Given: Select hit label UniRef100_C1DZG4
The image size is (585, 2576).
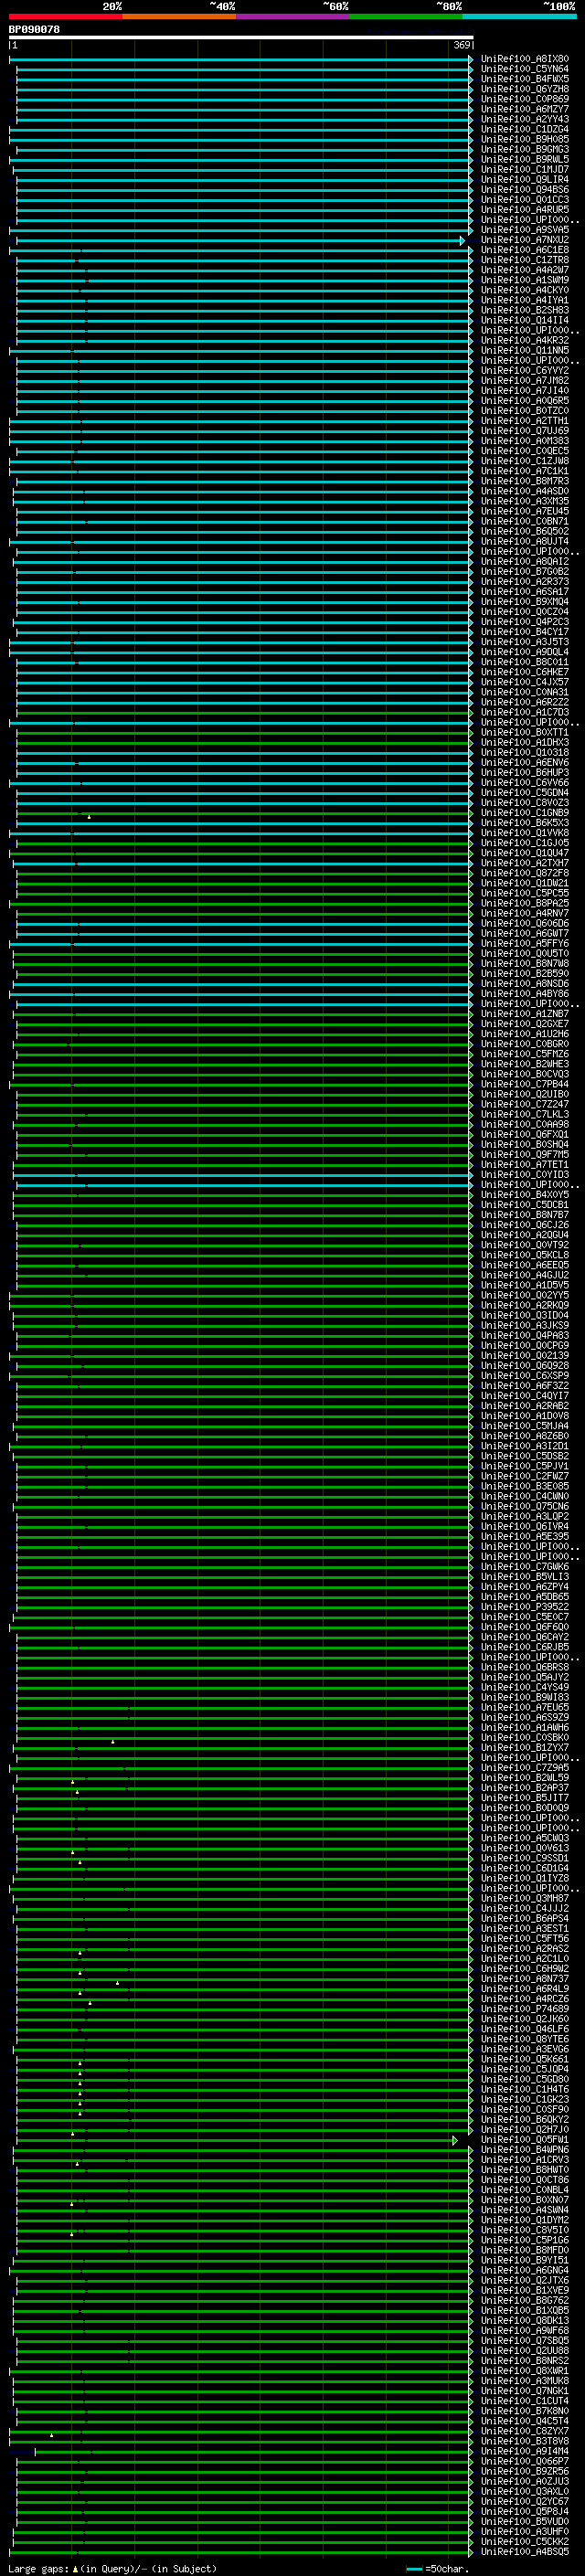Looking at the screenshot, I should coord(524,129).
